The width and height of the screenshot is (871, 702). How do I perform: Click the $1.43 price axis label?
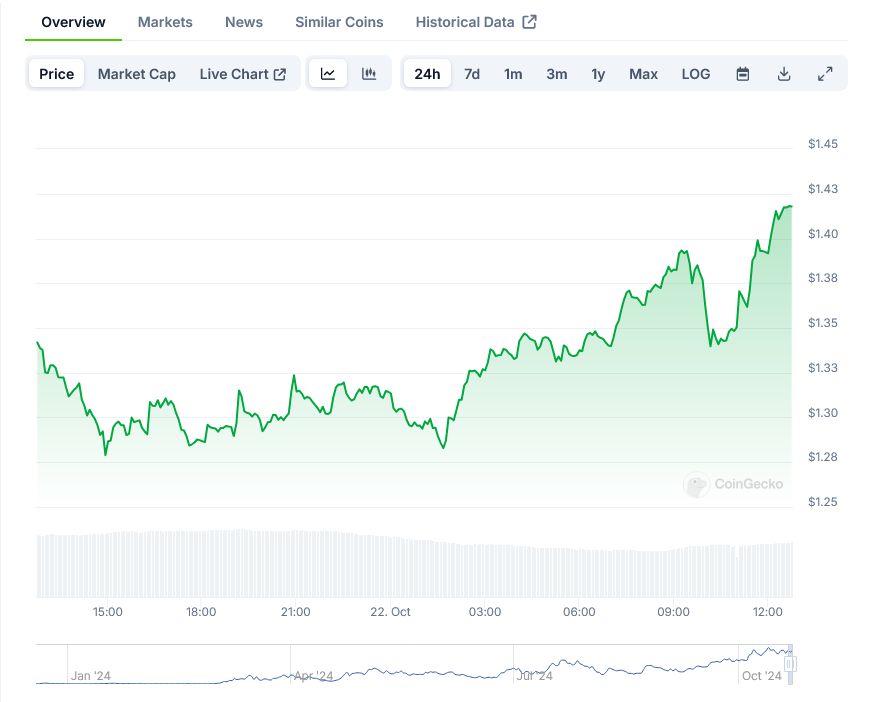click(x=823, y=189)
